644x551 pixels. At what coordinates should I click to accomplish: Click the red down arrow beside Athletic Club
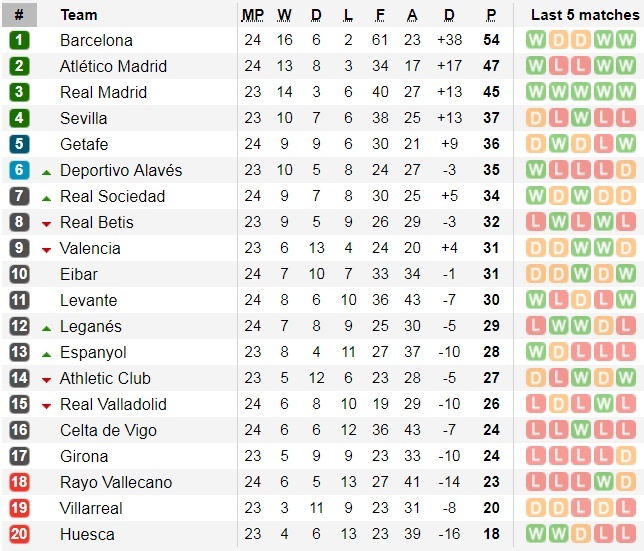[46, 379]
